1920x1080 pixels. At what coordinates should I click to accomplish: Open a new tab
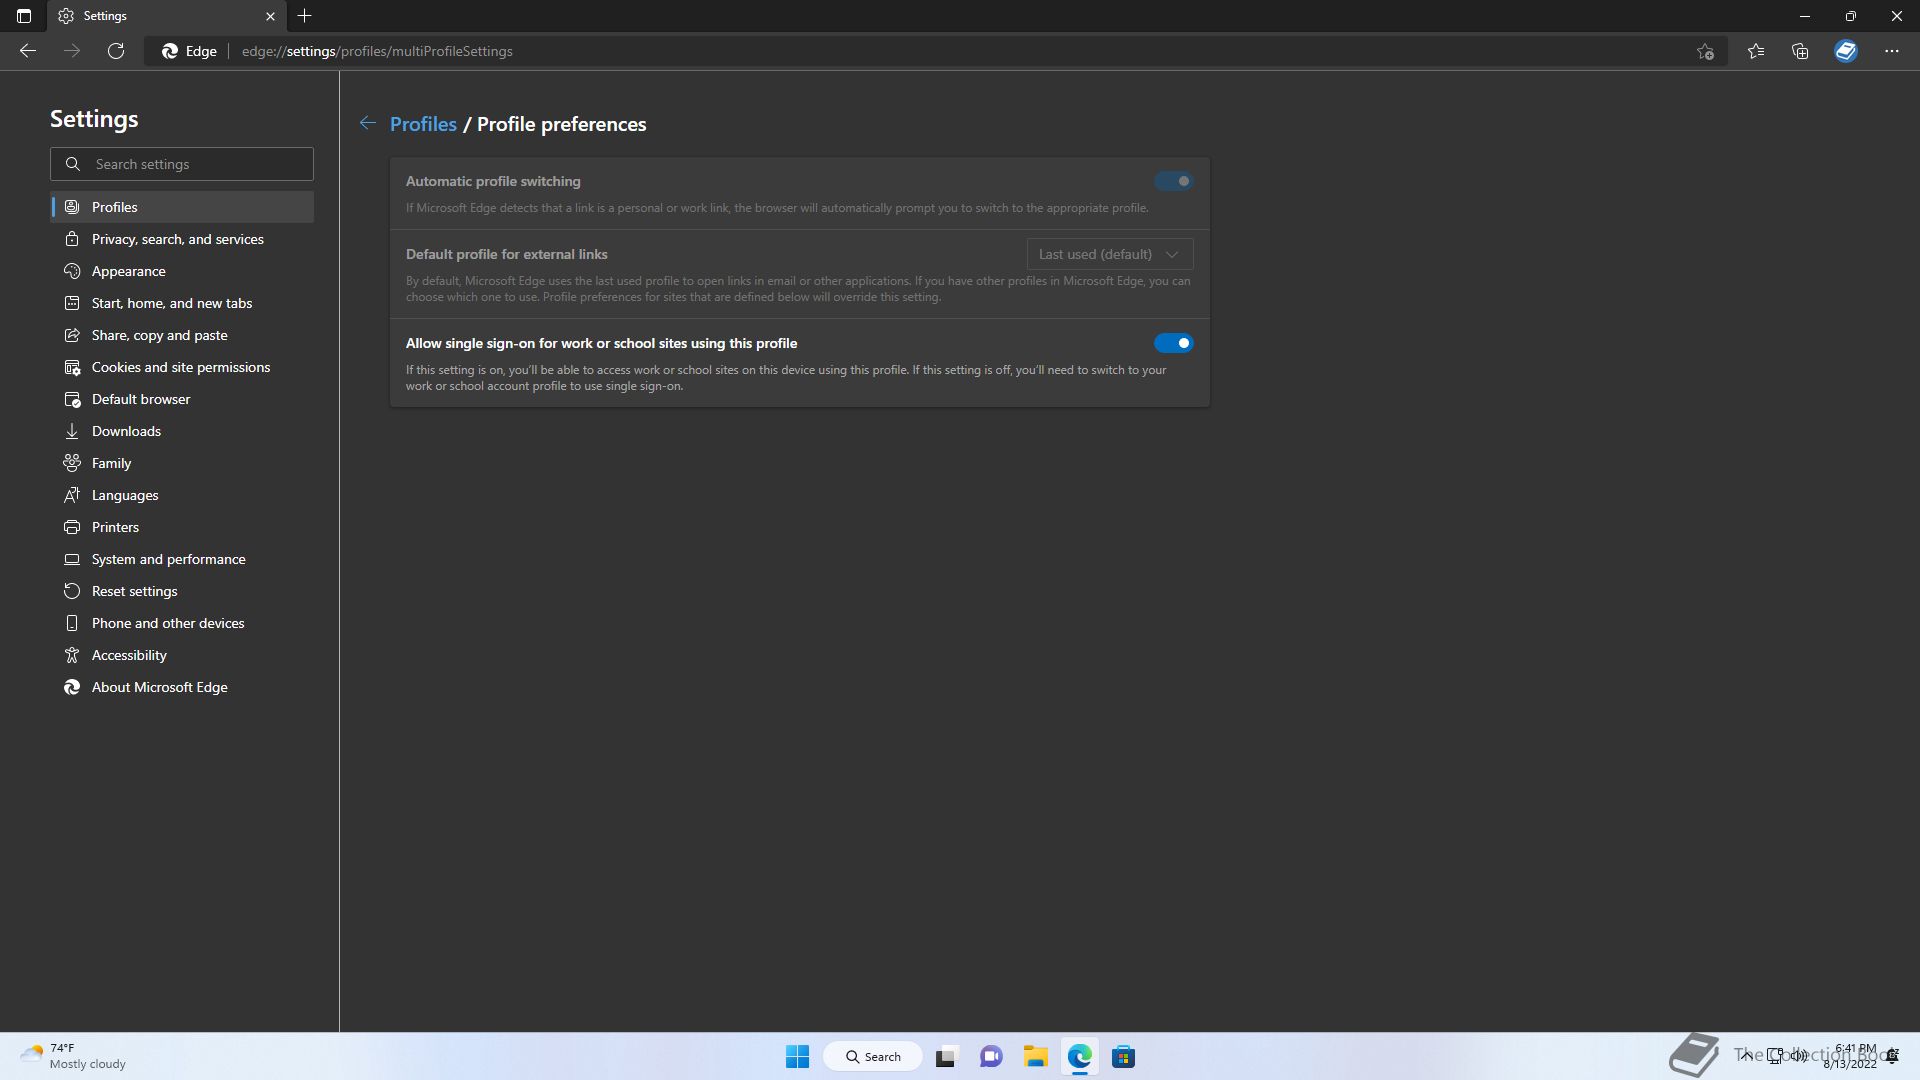[305, 16]
